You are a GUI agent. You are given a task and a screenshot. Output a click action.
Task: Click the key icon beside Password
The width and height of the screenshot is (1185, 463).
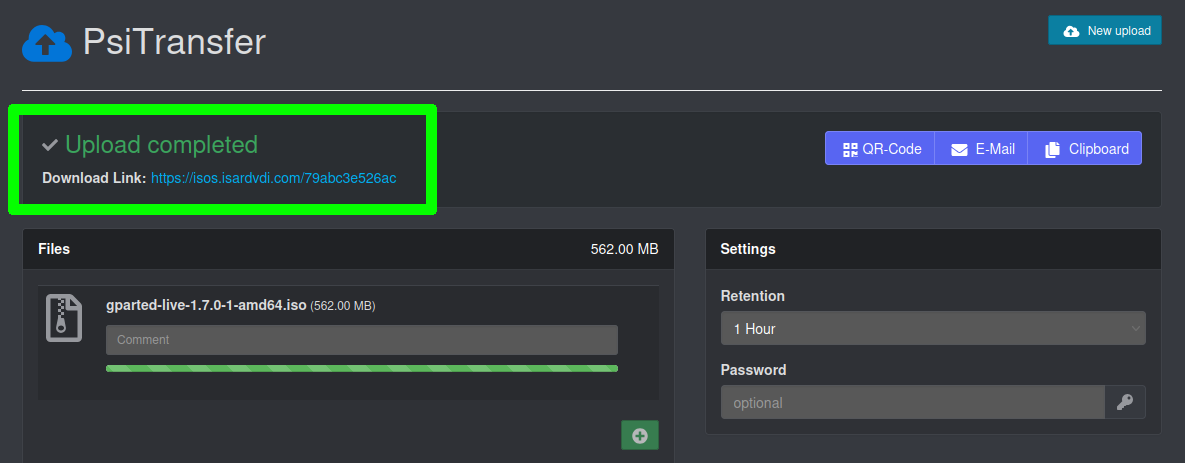(1125, 403)
